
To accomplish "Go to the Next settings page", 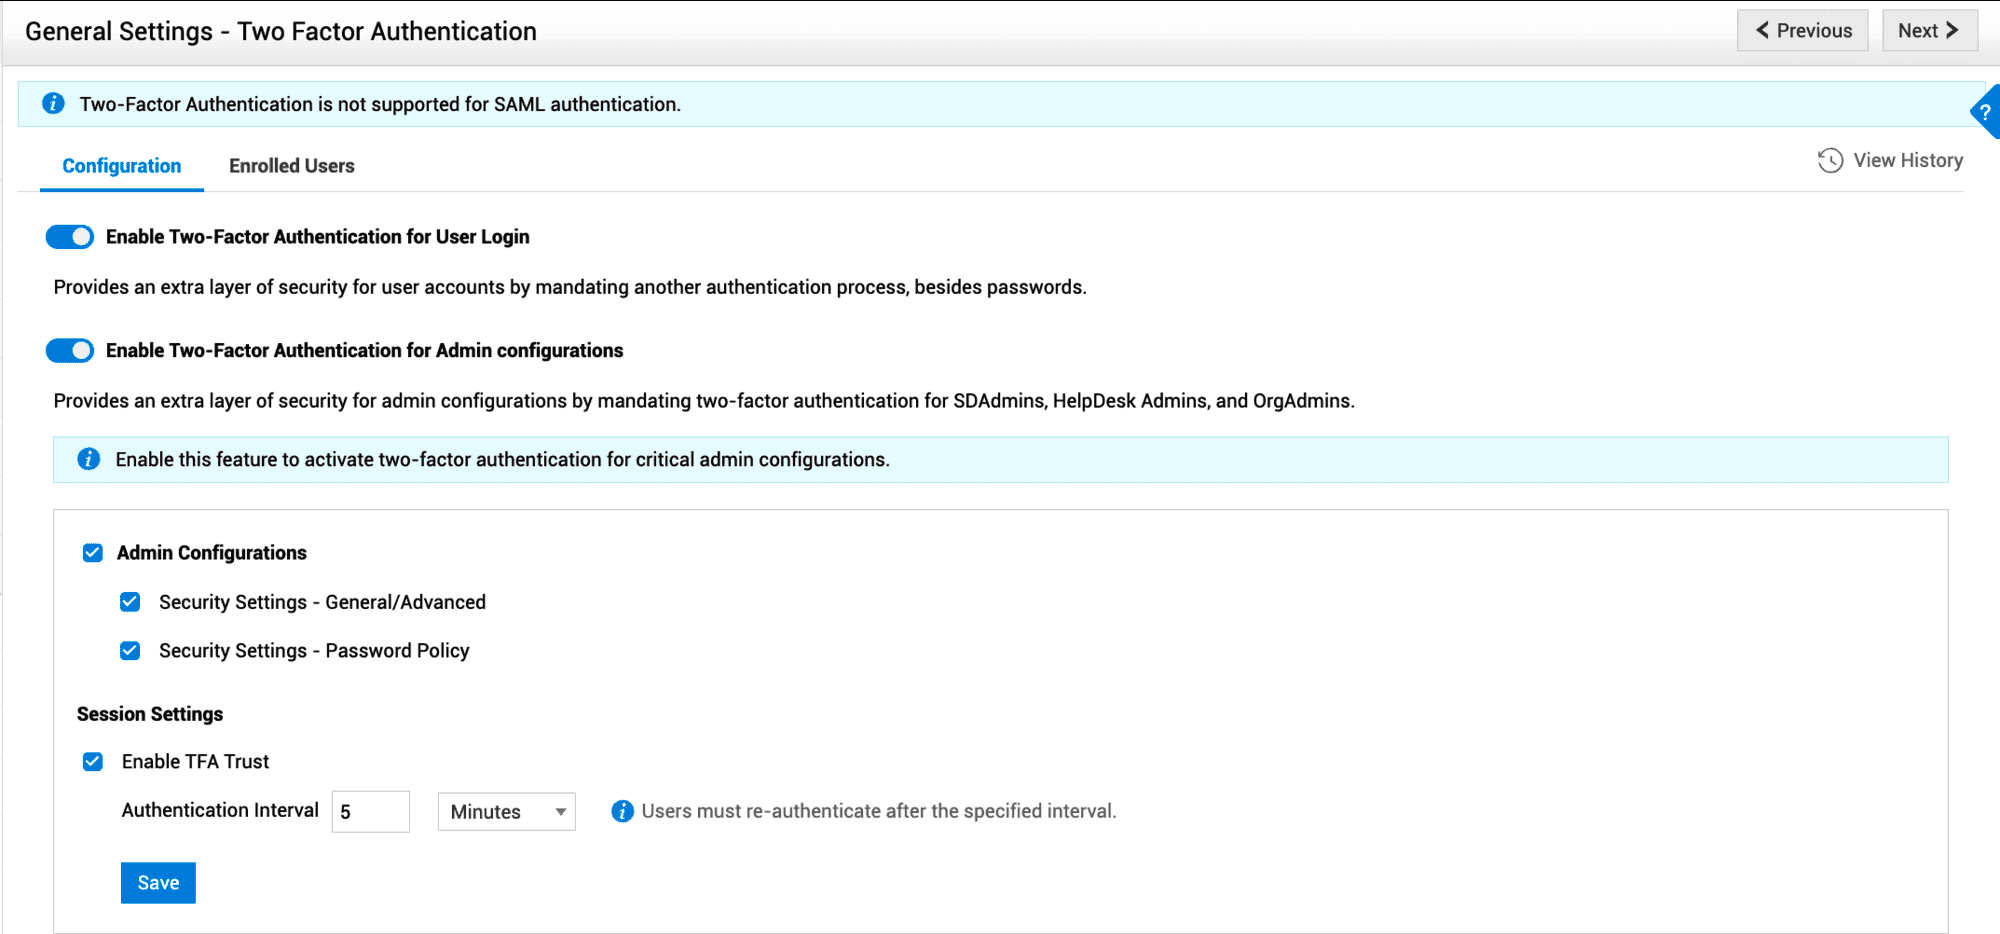I will point(1929,30).
